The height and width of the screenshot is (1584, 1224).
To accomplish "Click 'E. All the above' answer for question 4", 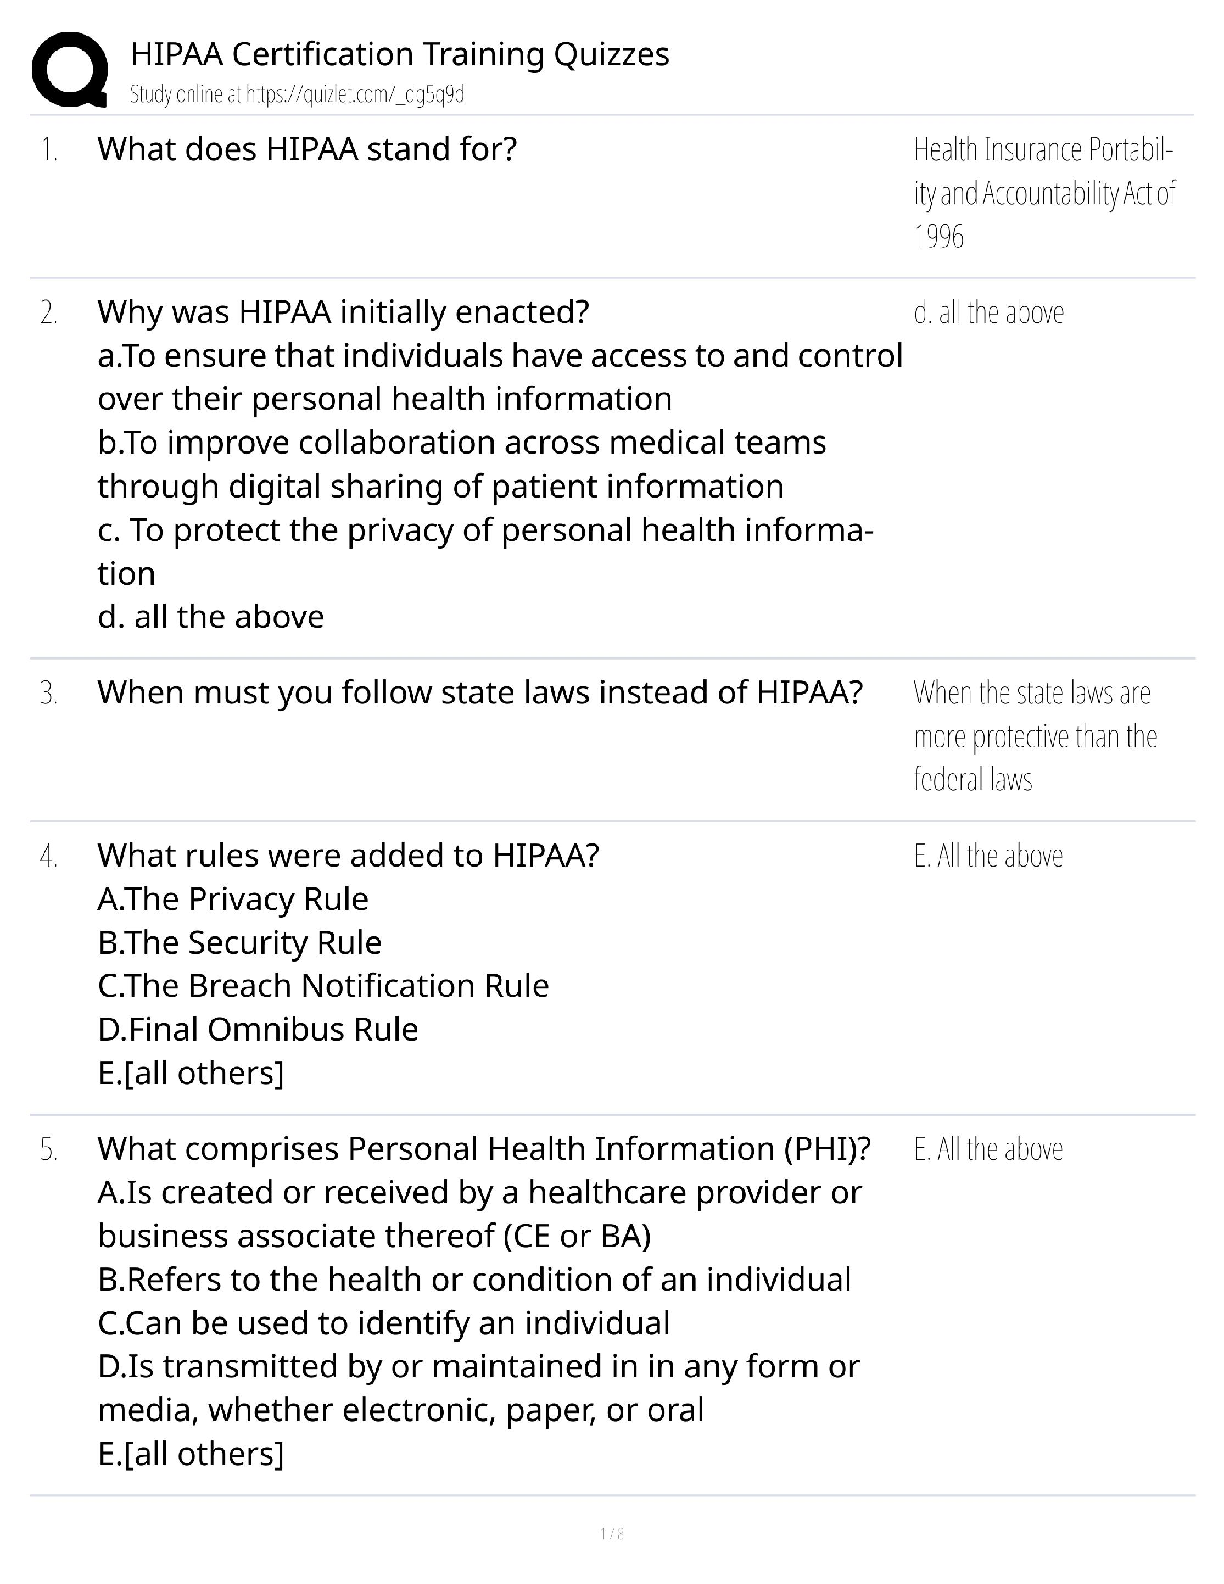I will tap(988, 856).
